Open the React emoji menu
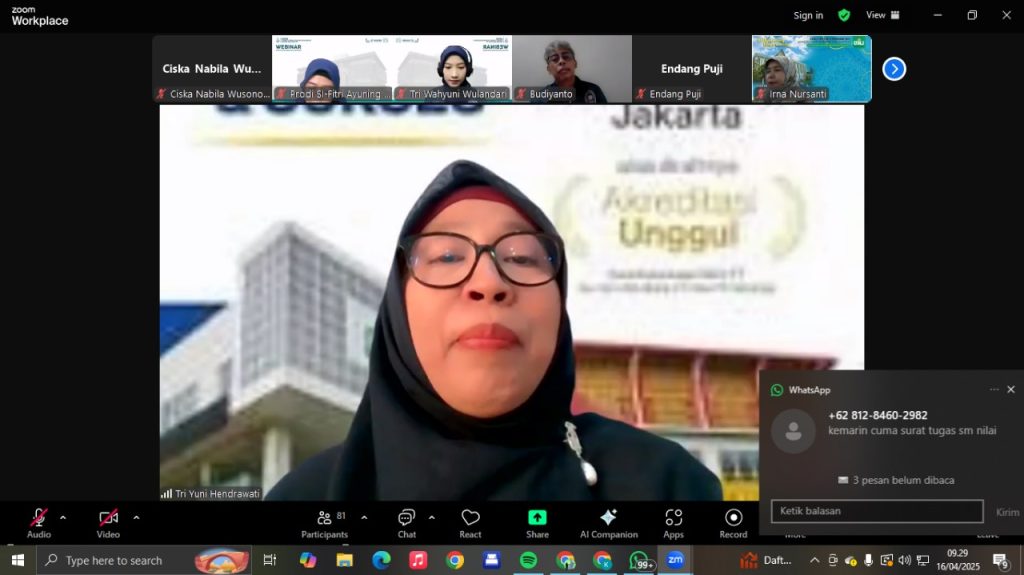The height and width of the screenshot is (575, 1024). click(470, 523)
